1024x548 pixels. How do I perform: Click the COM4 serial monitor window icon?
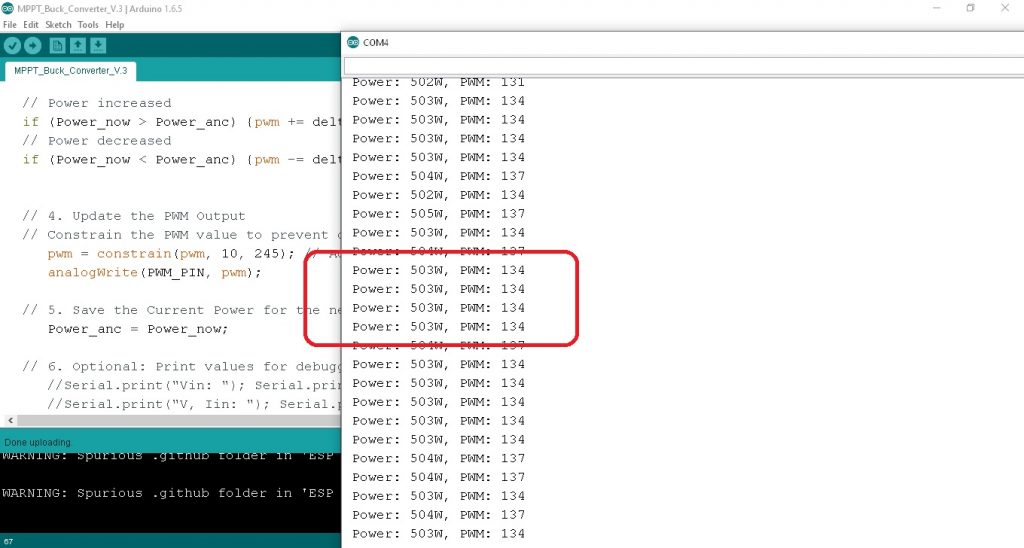point(352,42)
